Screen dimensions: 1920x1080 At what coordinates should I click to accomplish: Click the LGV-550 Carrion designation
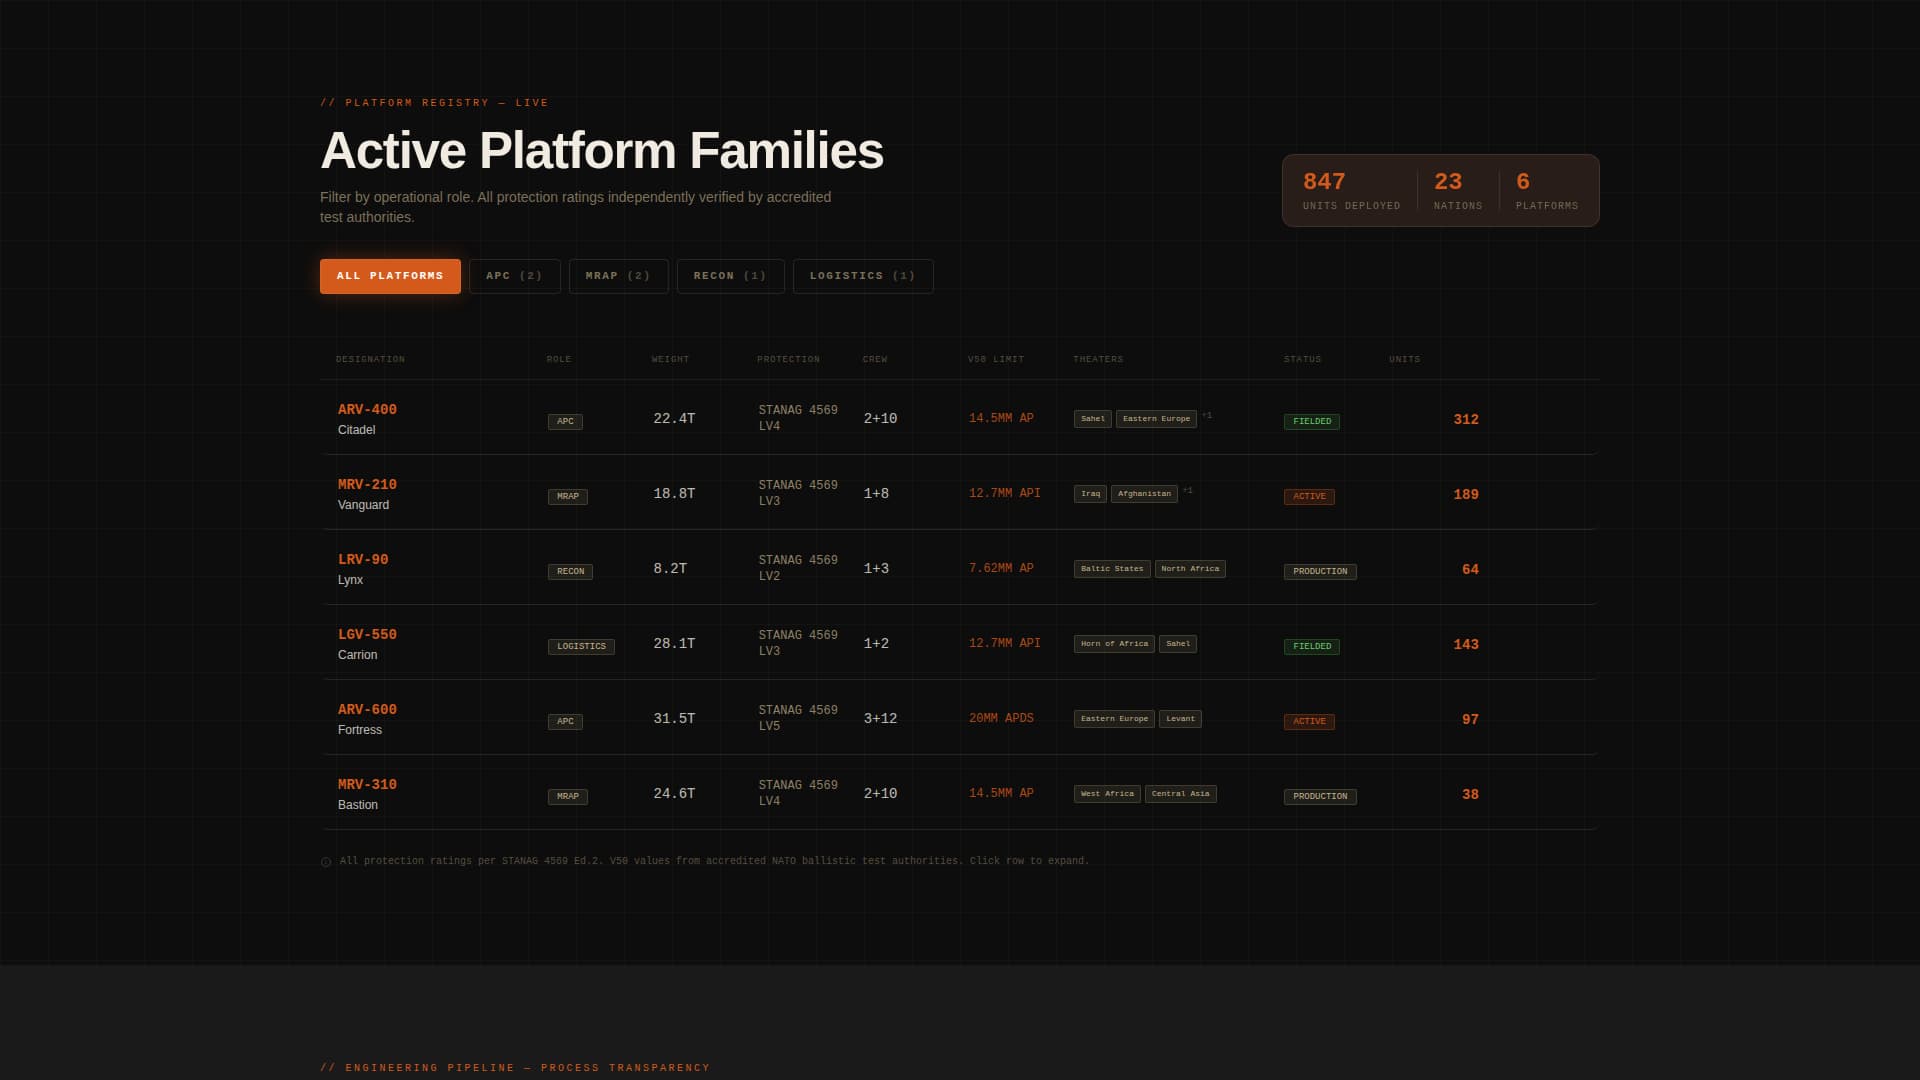pyautogui.click(x=367, y=635)
